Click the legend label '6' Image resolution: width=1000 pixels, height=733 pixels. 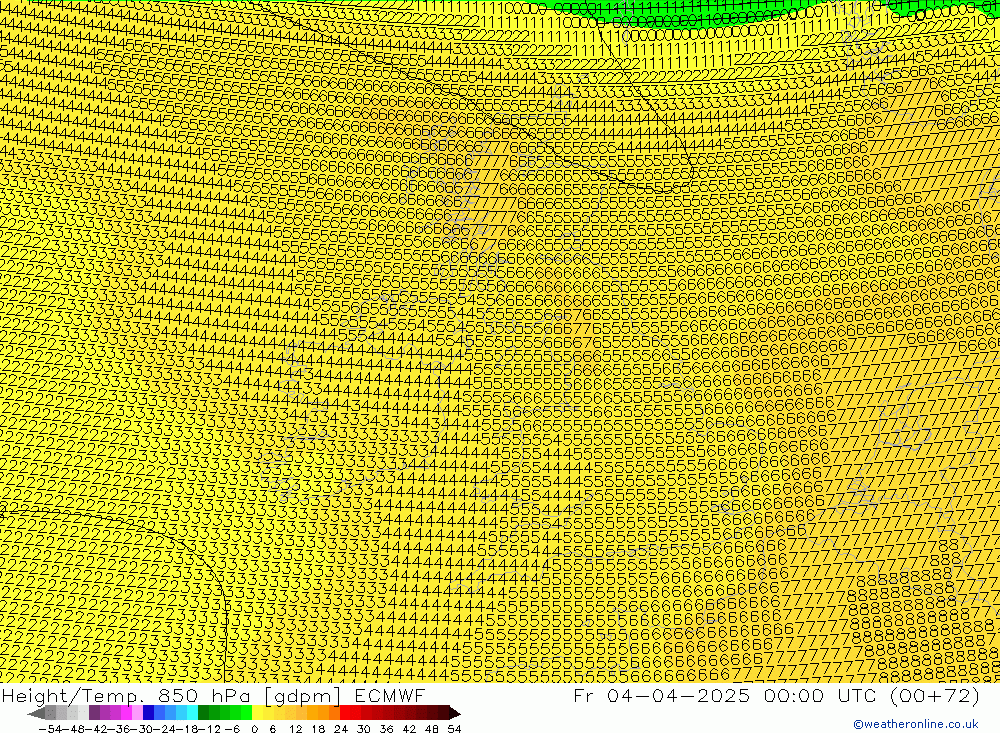click(273, 729)
